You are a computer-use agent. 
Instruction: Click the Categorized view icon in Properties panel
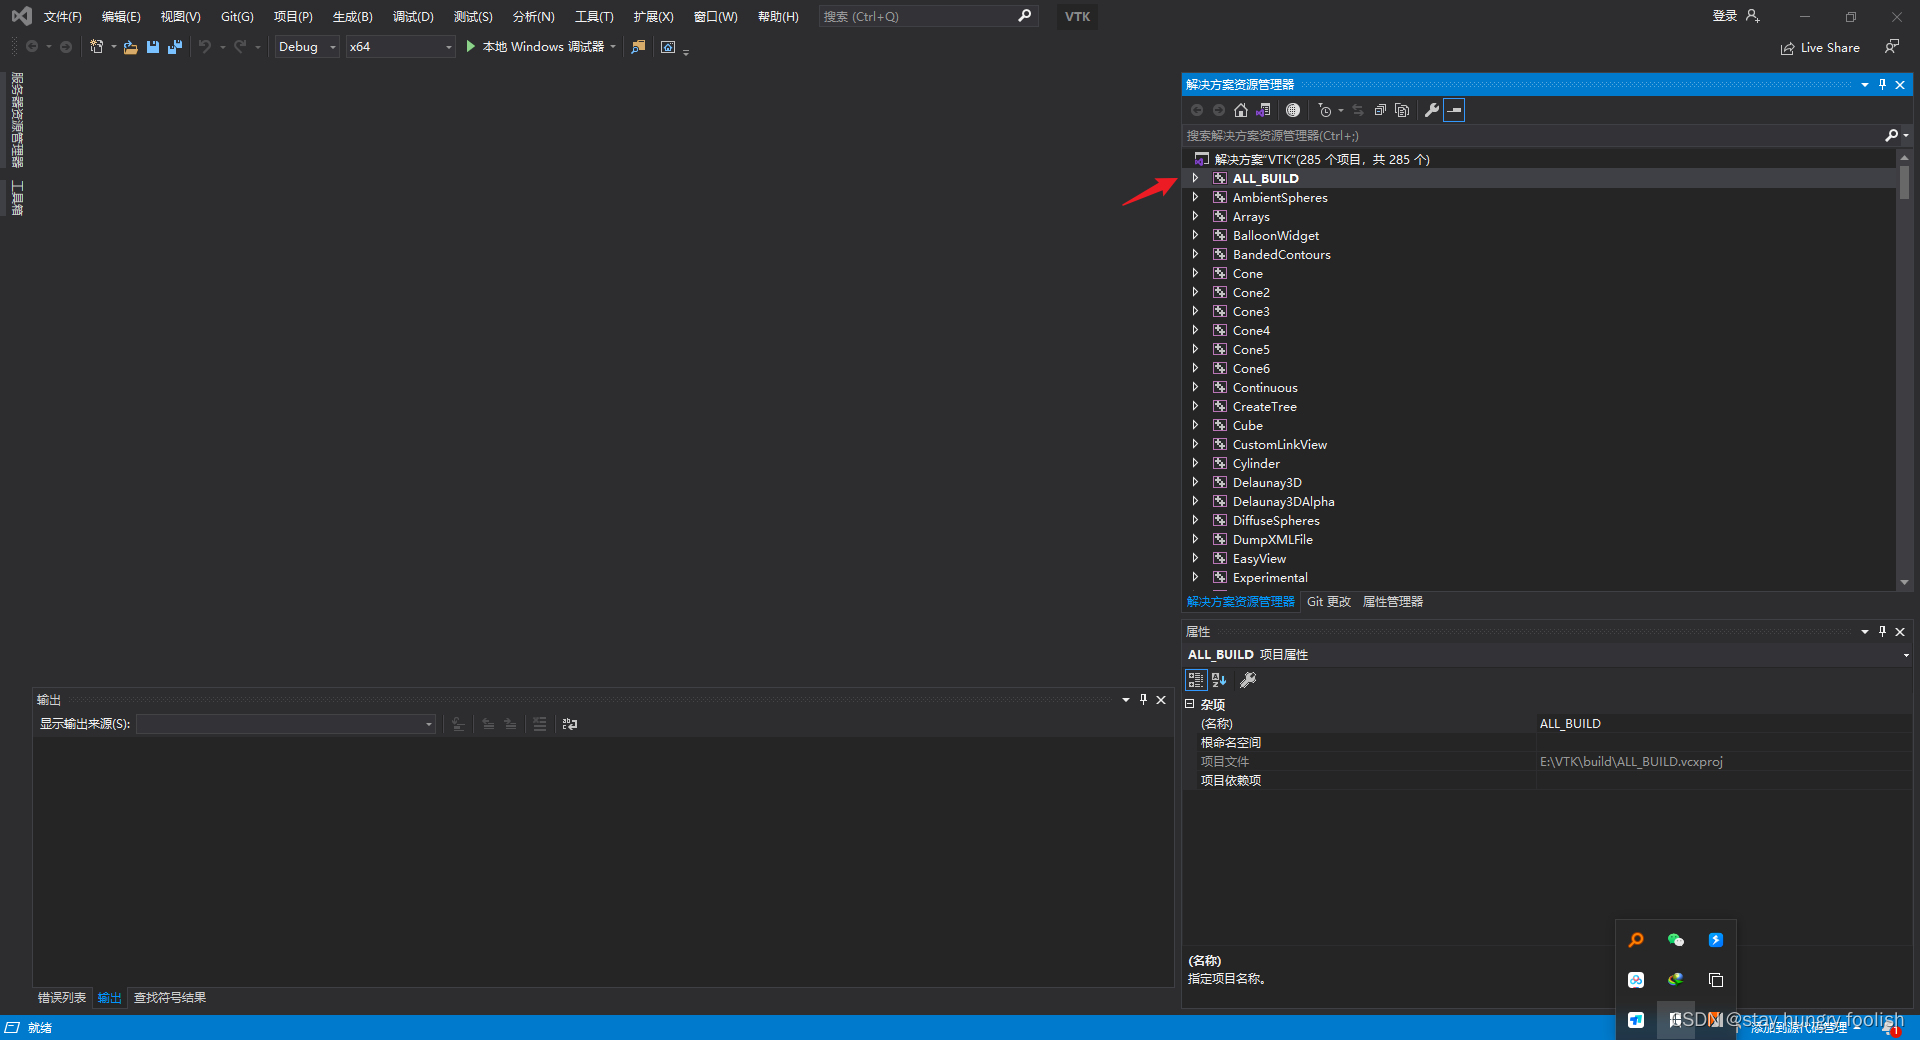(1195, 680)
